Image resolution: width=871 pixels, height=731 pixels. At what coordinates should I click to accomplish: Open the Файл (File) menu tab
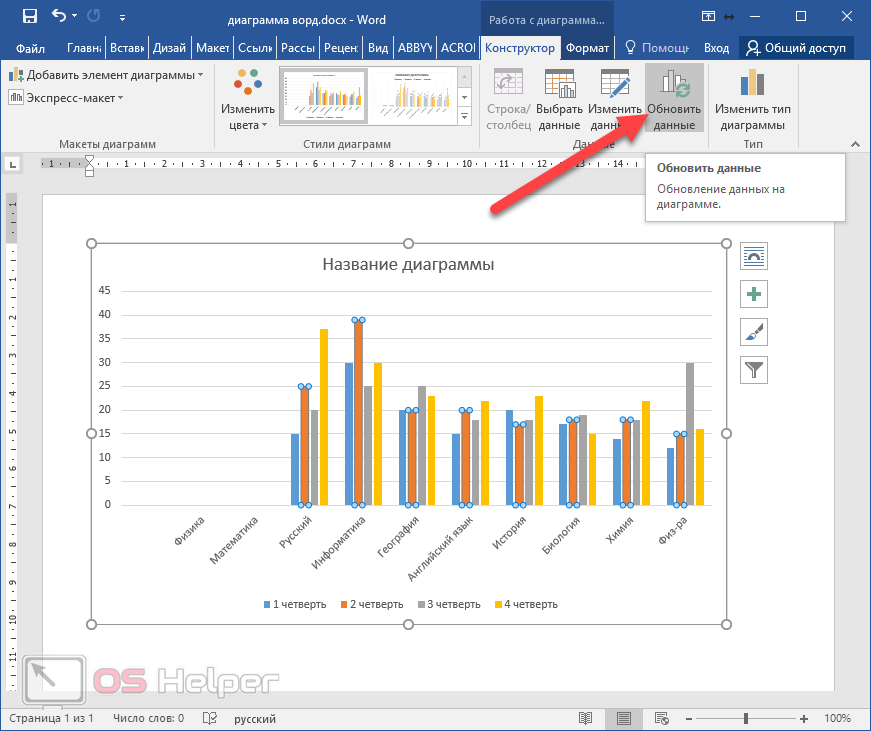click(x=30, y=48)
